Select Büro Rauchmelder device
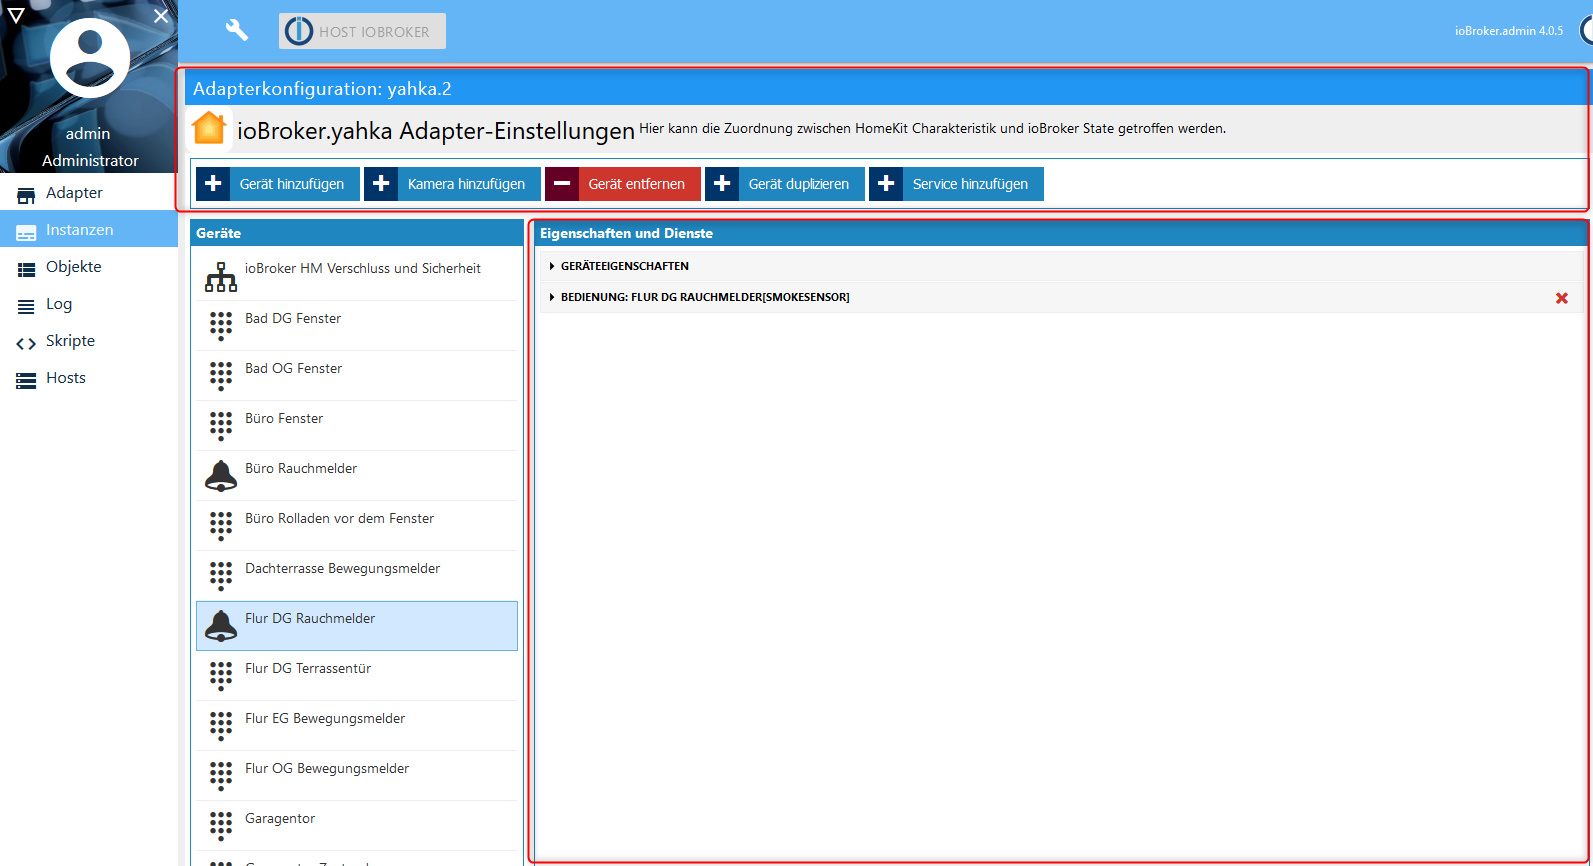Image resolution: width=1593 pixels, height=866 pixels. point(357,475)
